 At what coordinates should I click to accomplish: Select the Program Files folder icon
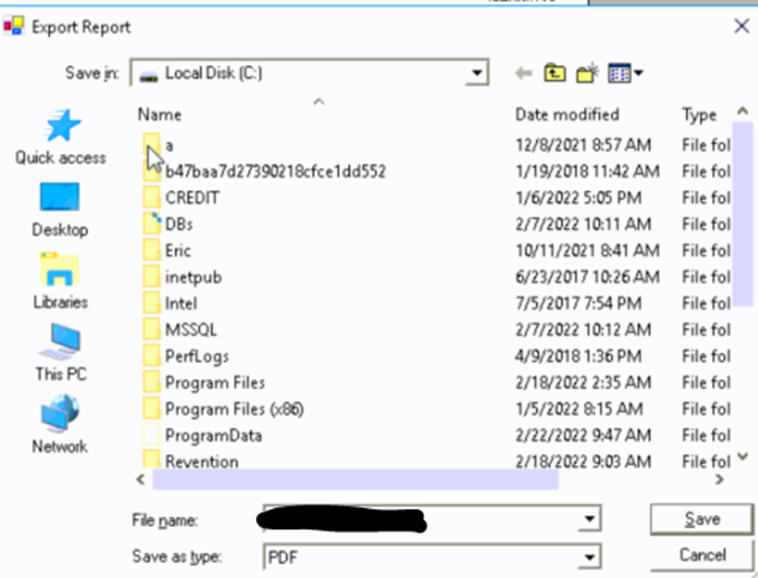click(151, 383)
